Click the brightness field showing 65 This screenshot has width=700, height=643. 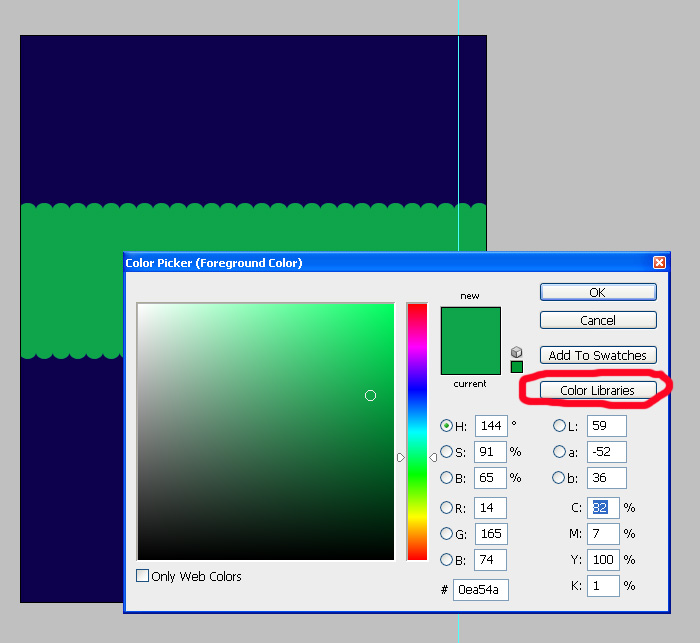(x=490, y=478)
